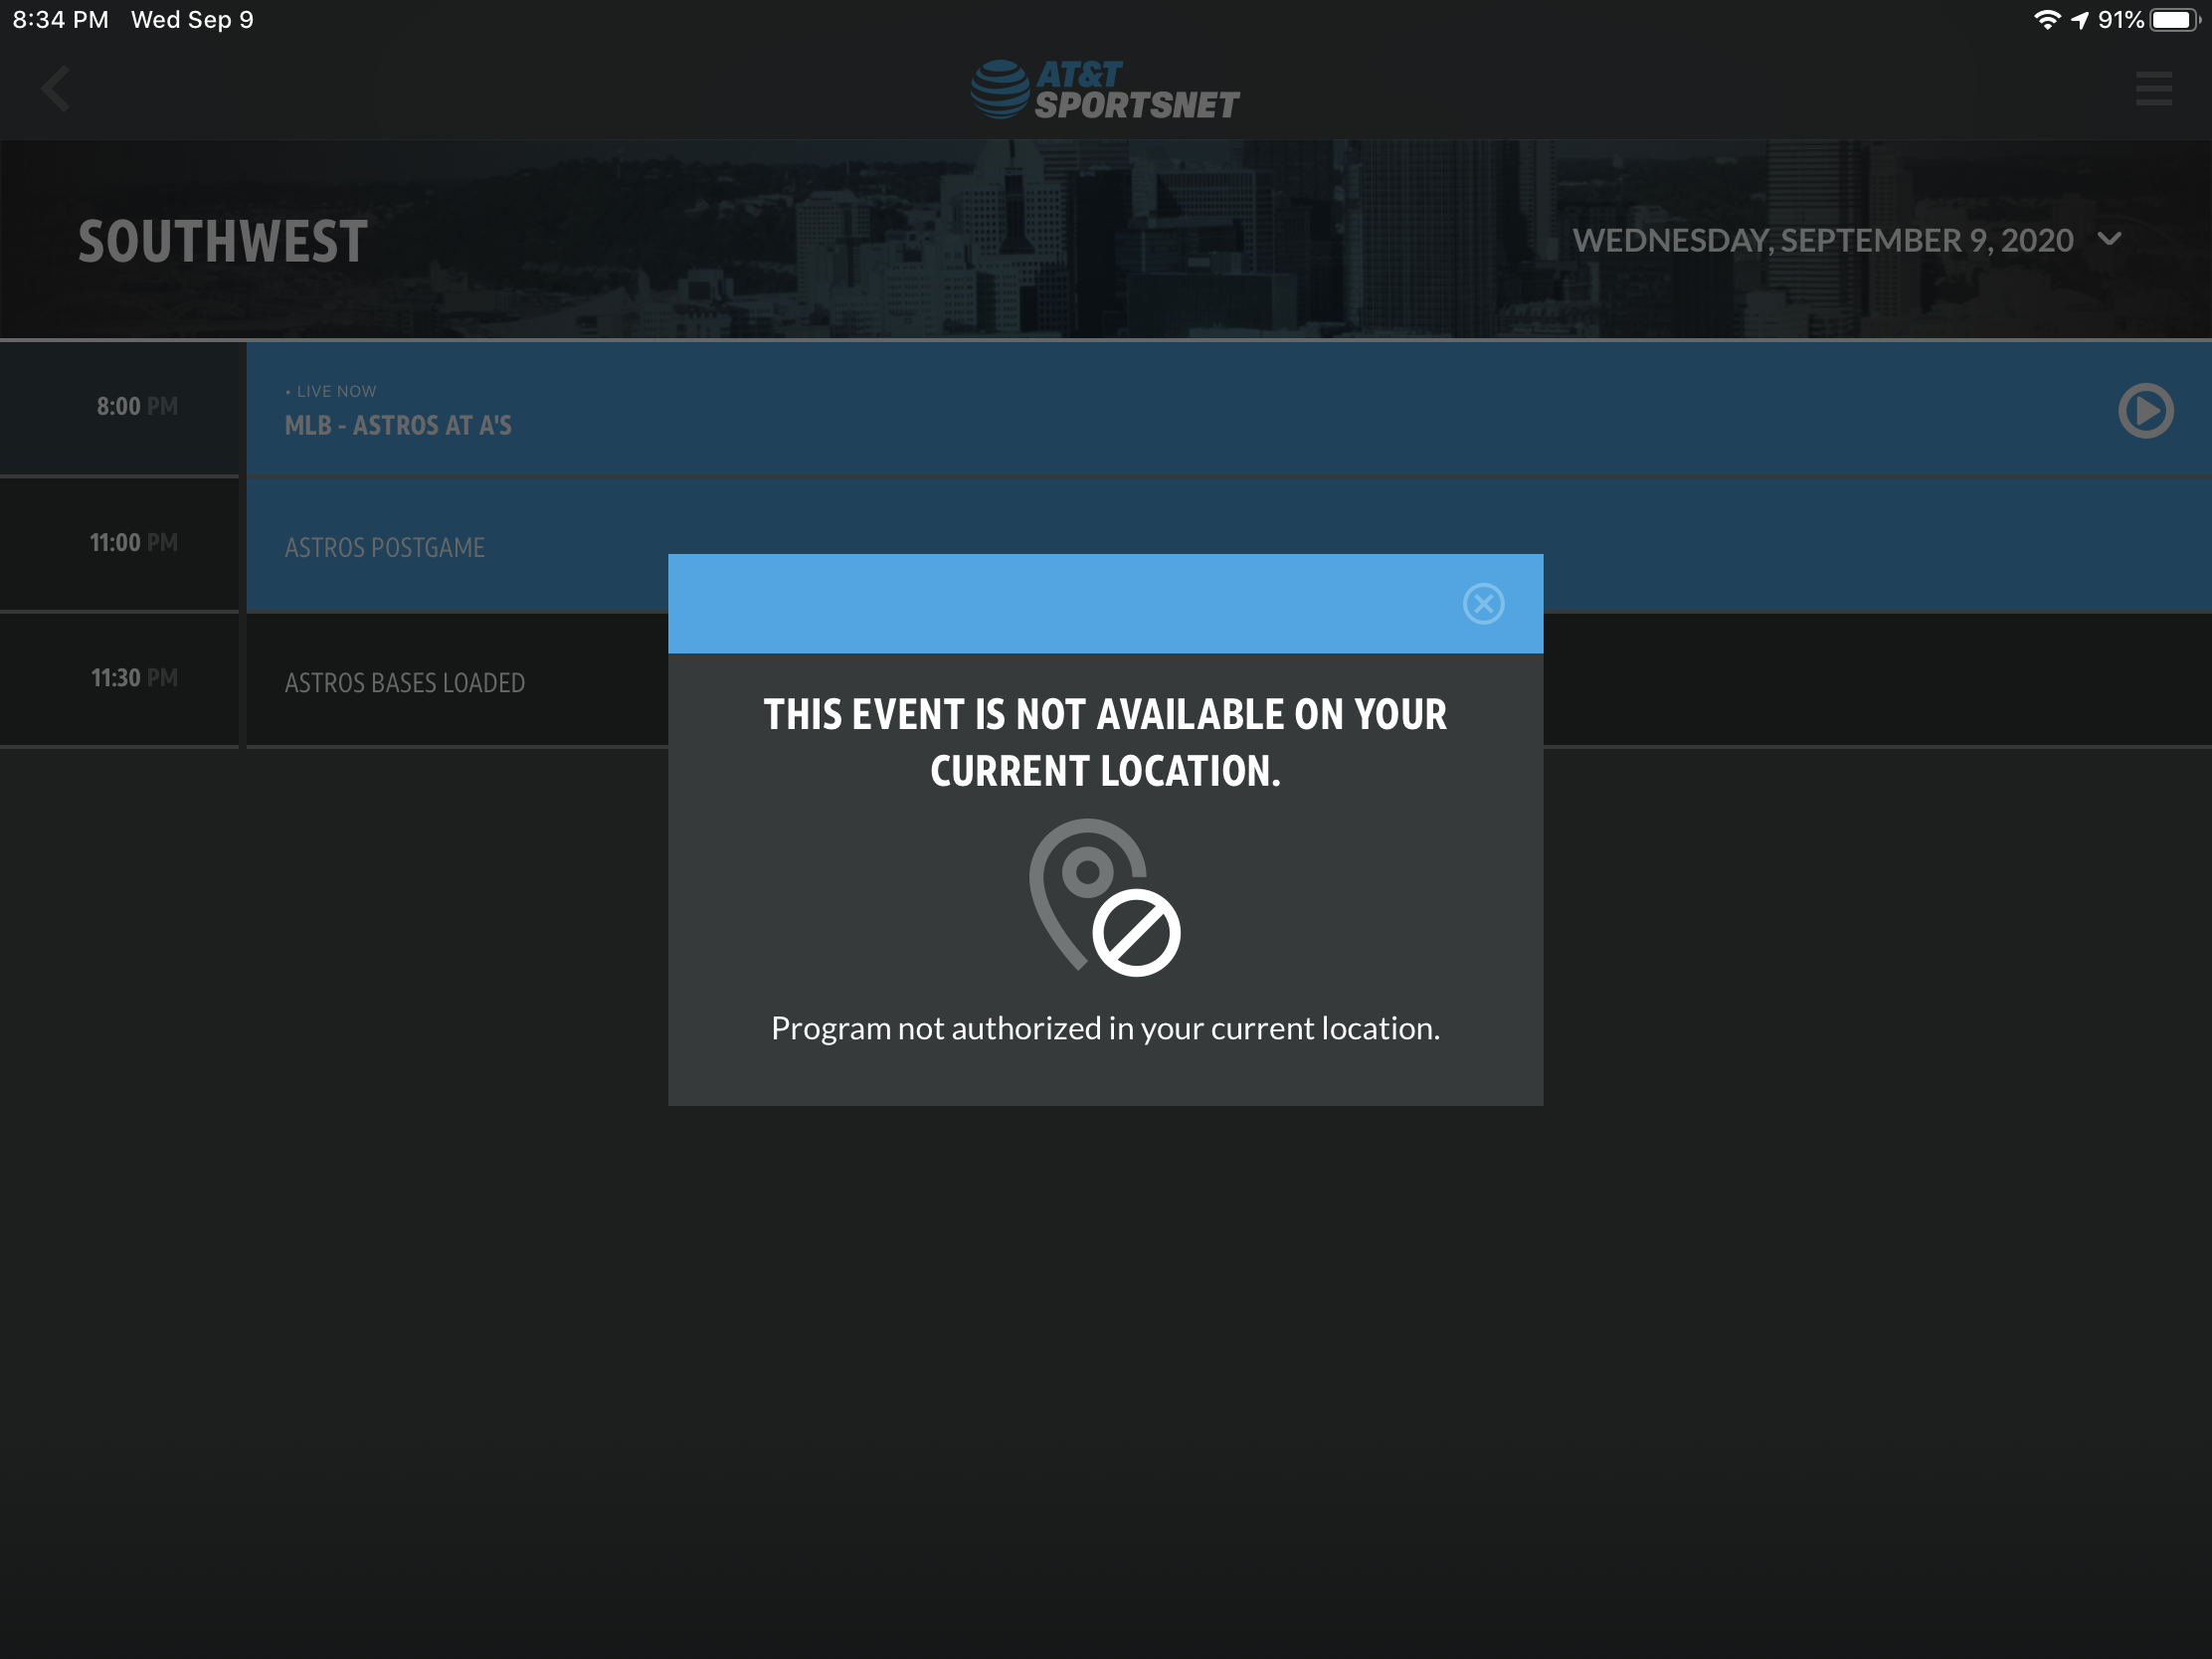Expand the date dropdown chevron
Viewport: 2212px width, 1659px height.
point(2109,239)
